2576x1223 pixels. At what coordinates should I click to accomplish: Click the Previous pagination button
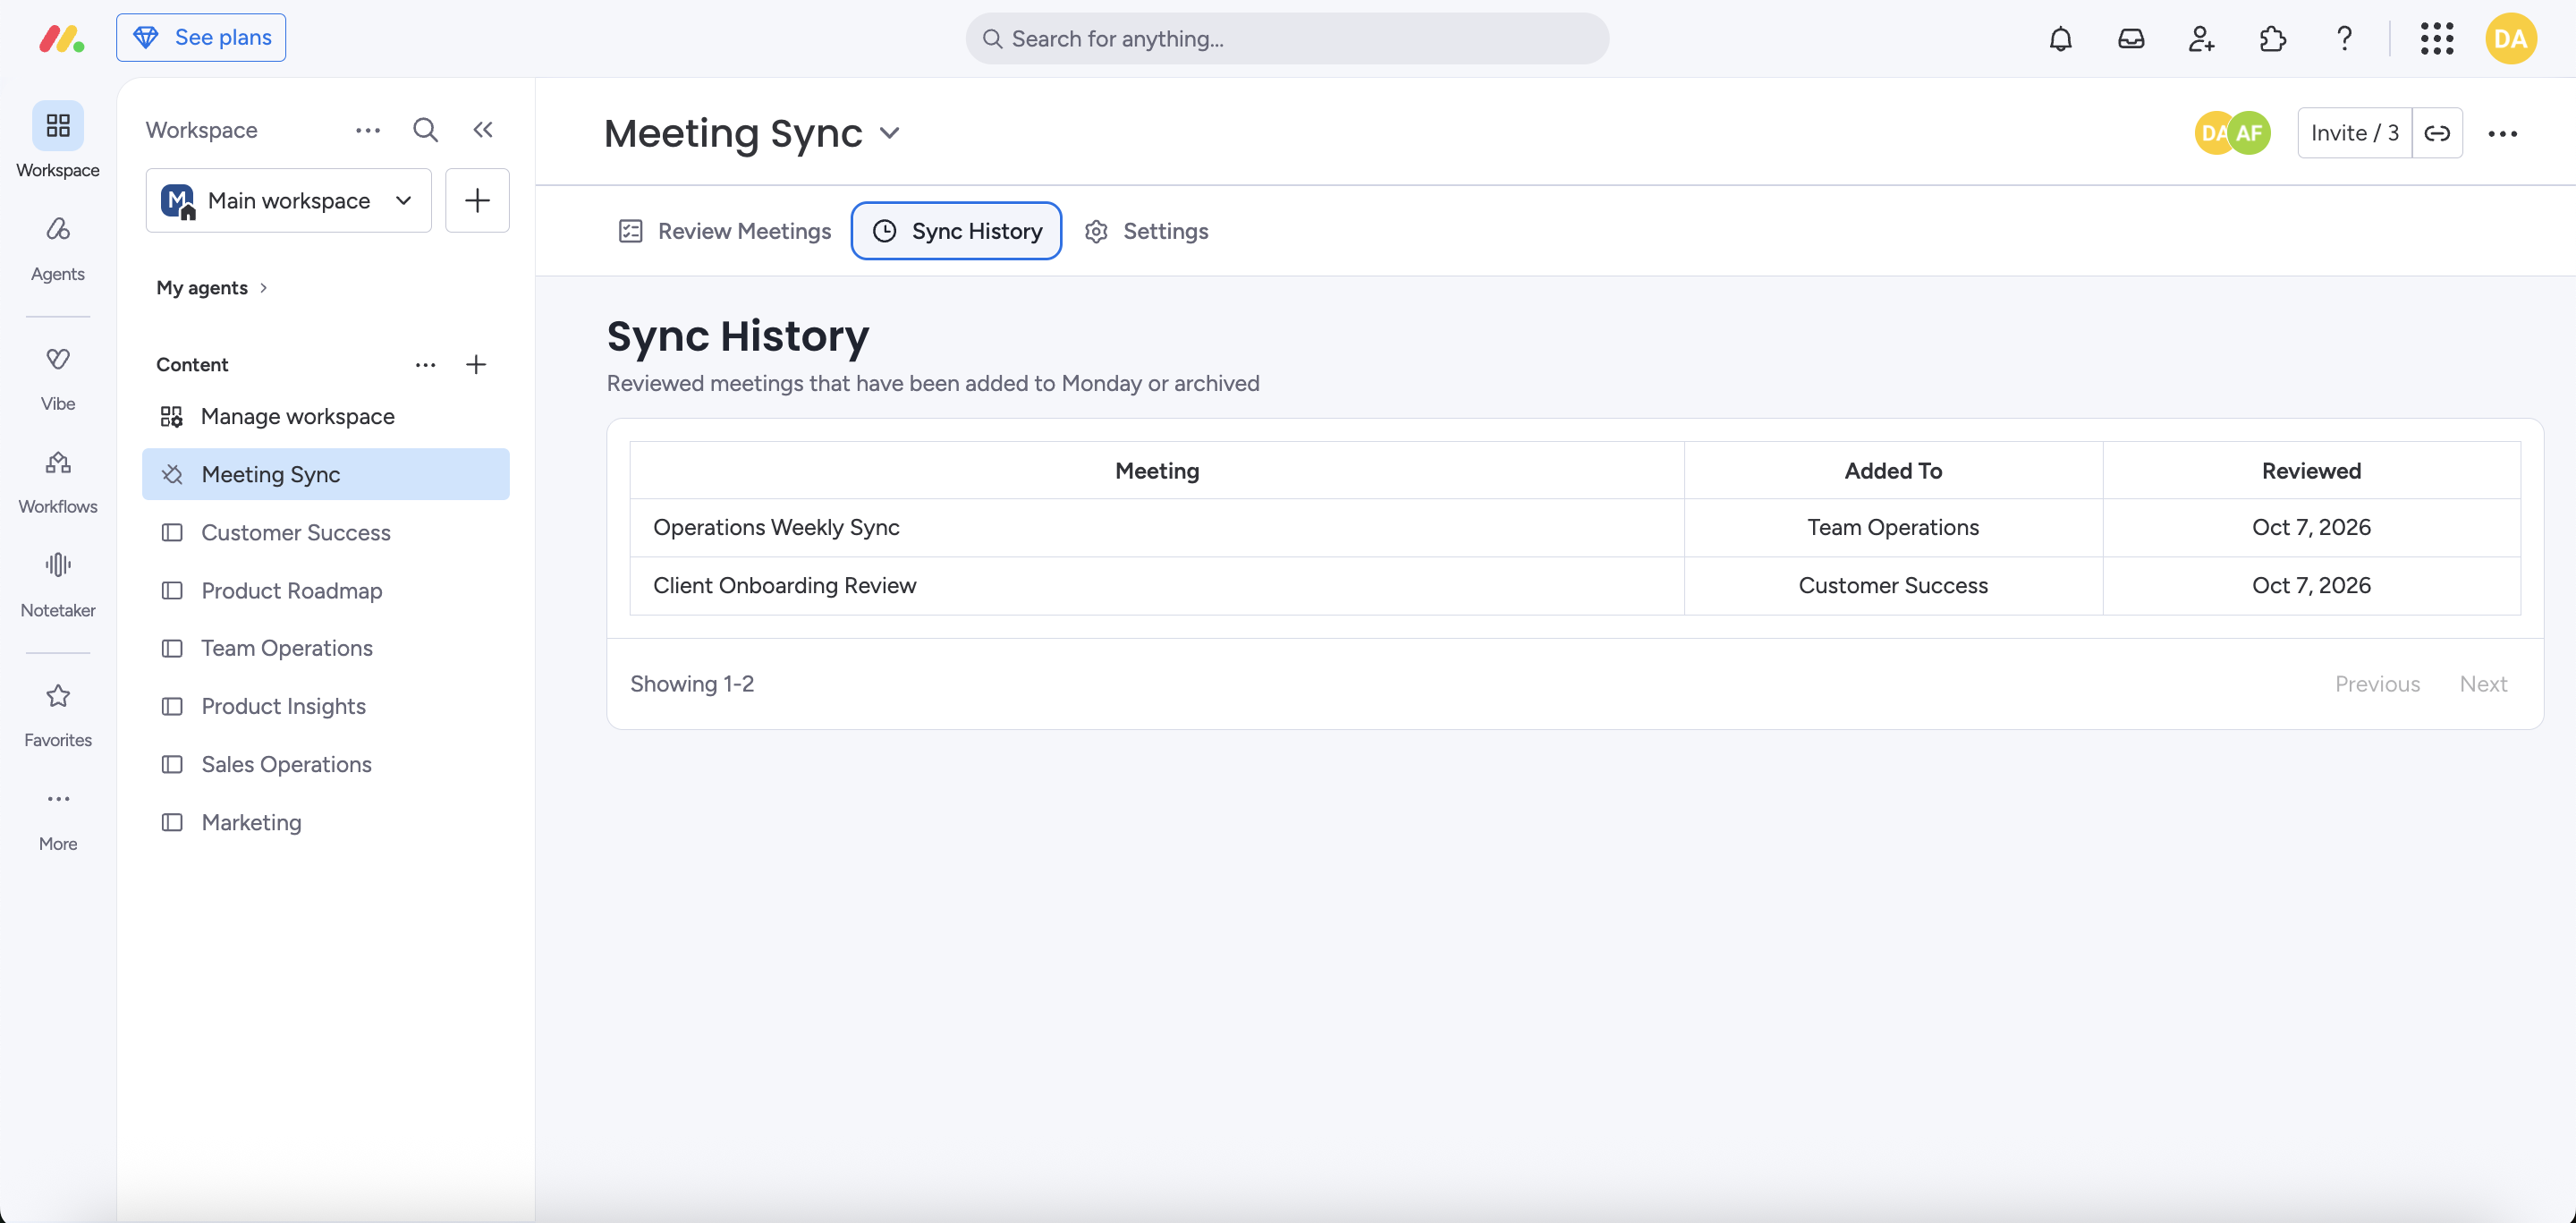[x=2377, y=684]
